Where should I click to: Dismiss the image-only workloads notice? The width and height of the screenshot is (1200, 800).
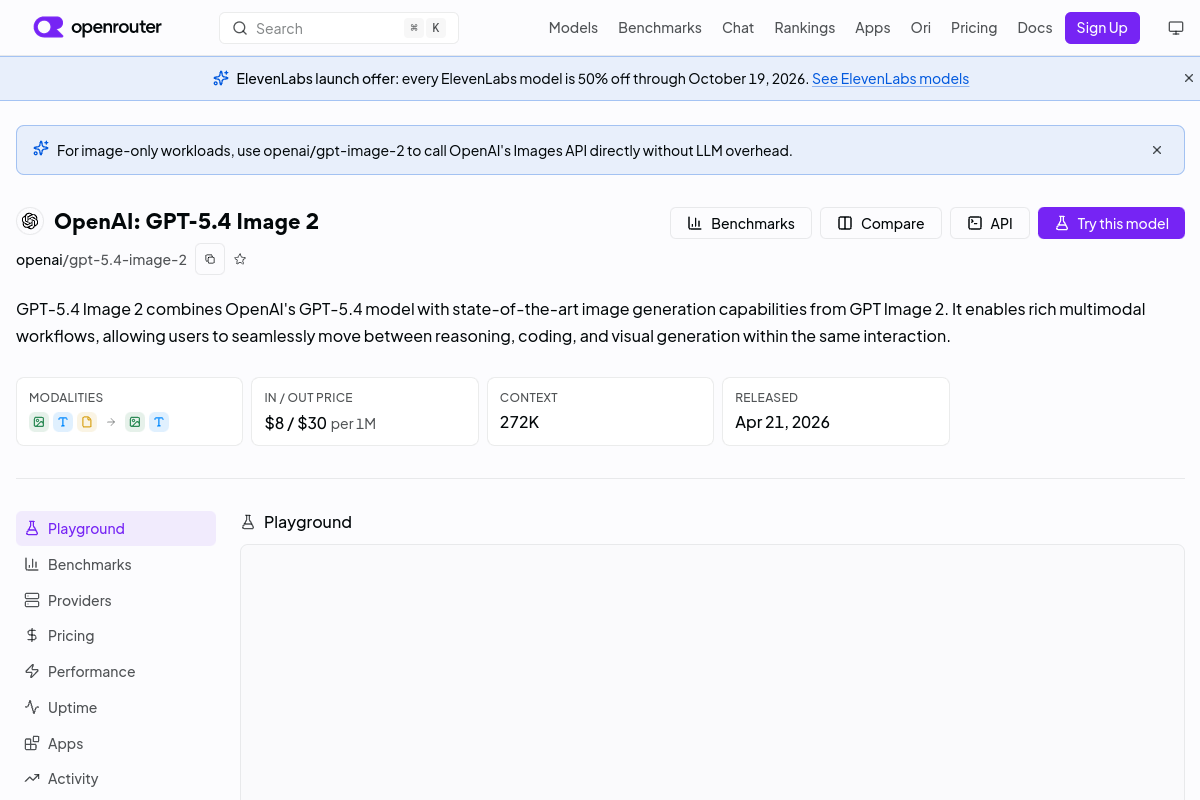click(x=1157, y=150)
